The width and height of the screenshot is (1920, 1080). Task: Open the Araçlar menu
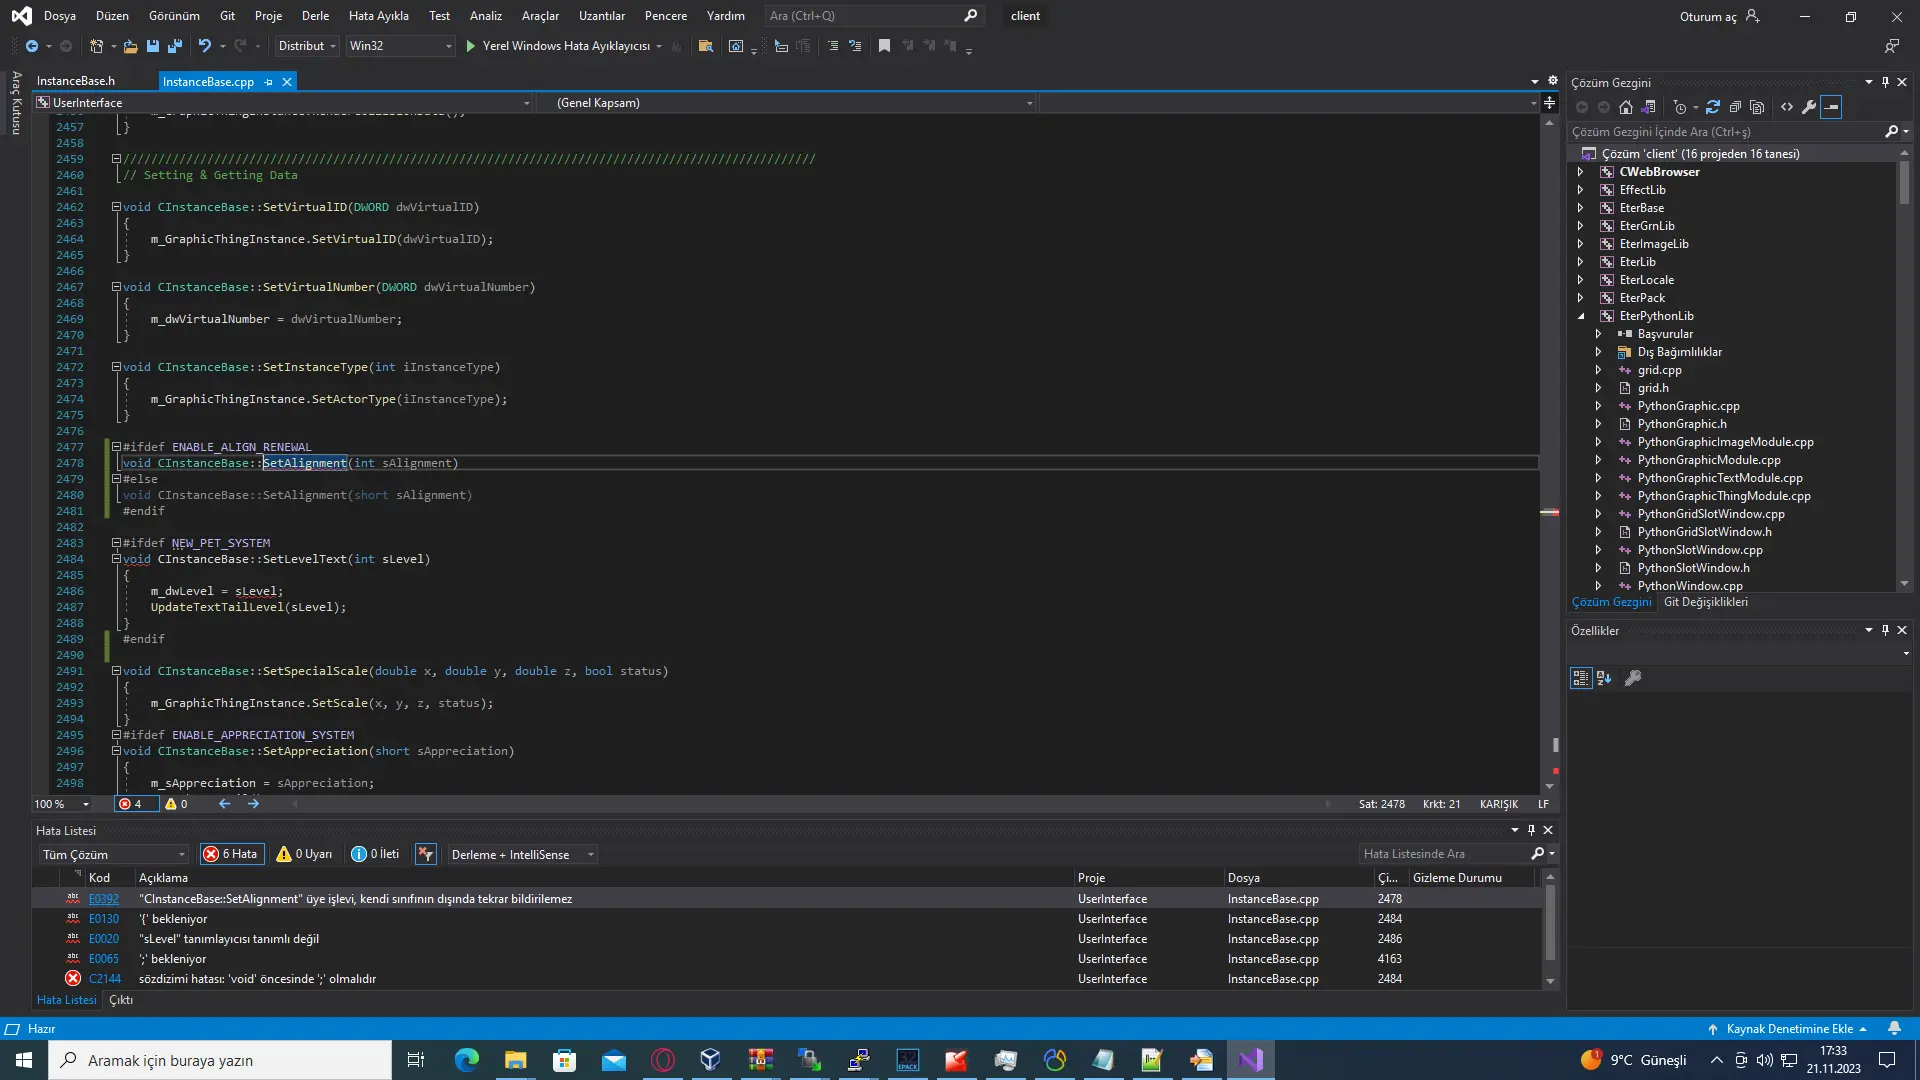[x=540, y=16]
